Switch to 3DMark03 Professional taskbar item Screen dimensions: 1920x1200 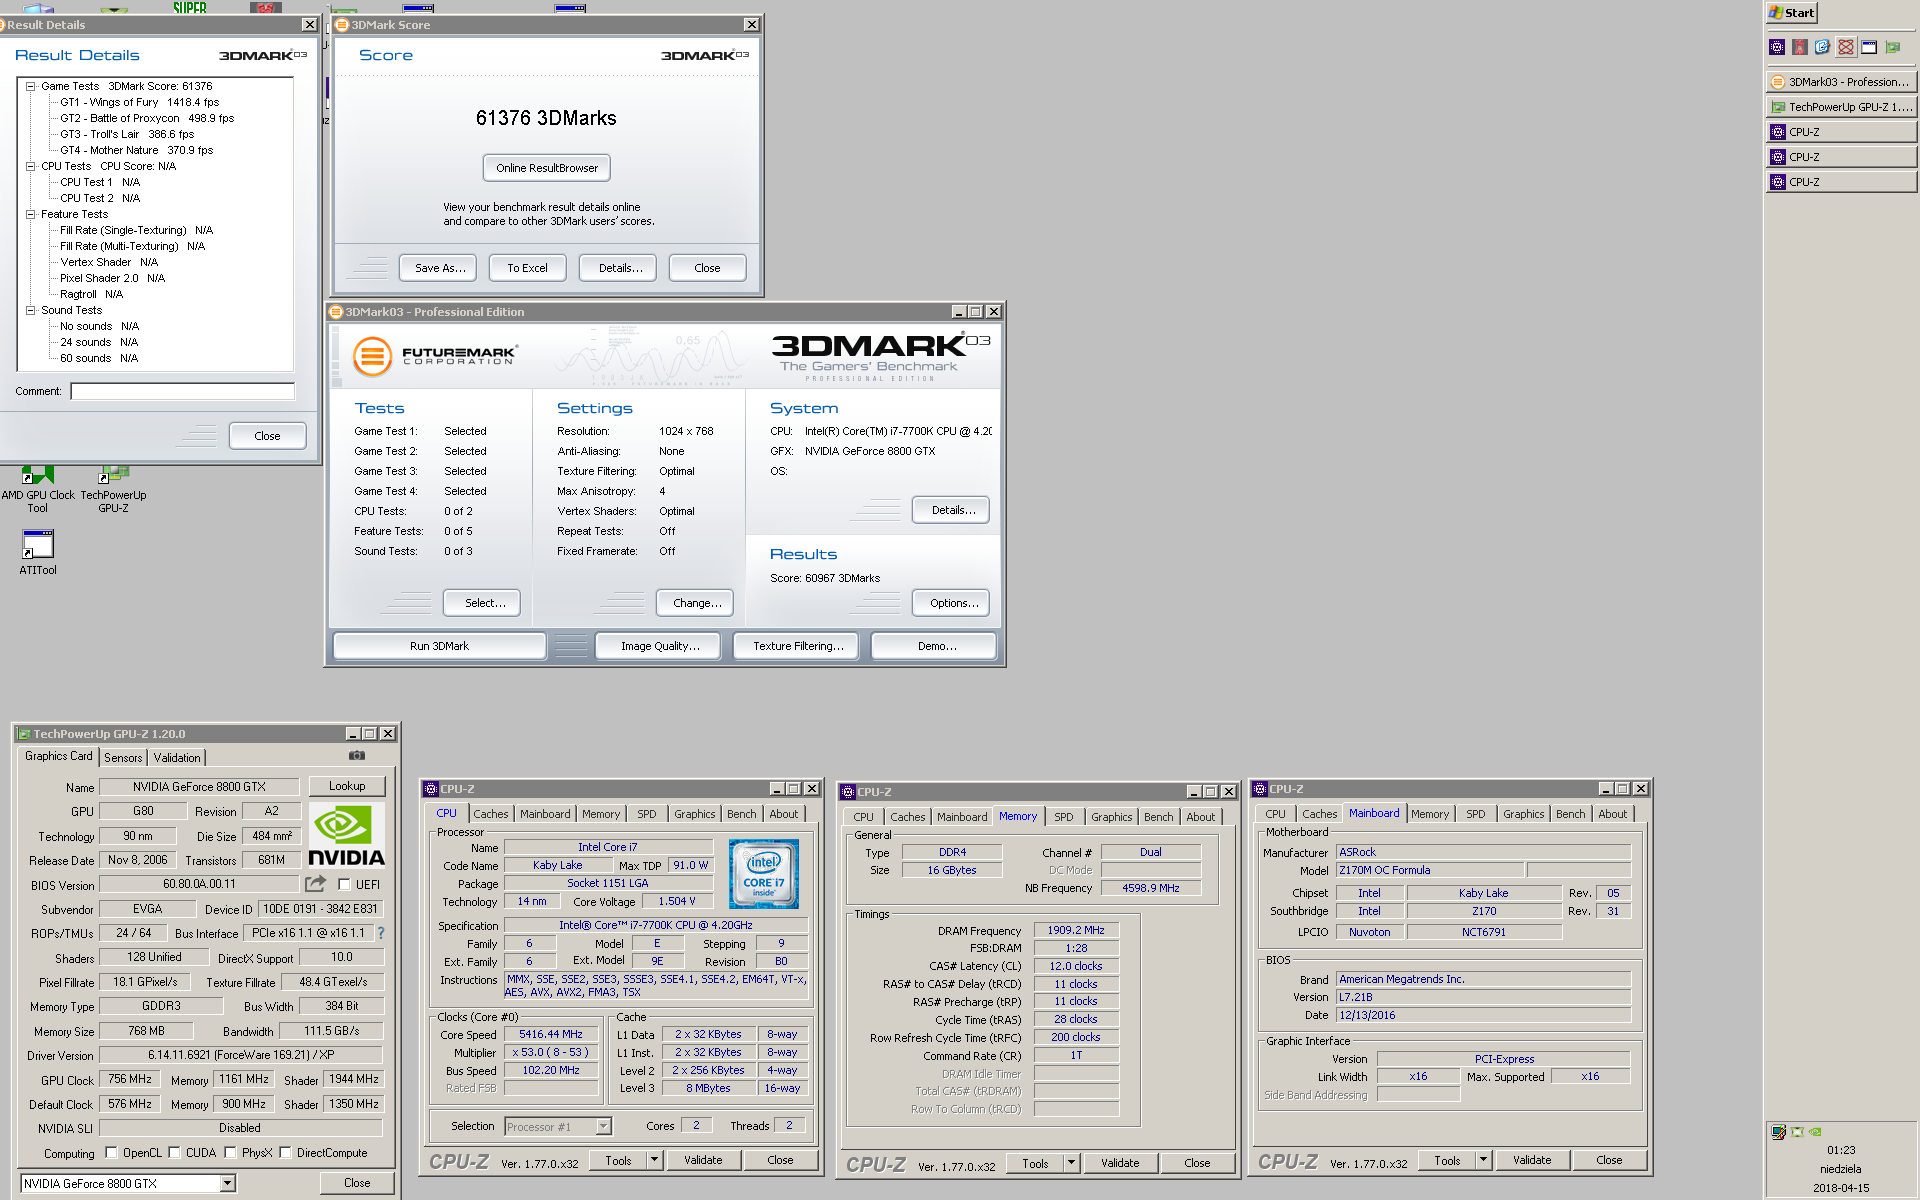pos(1841,82)
